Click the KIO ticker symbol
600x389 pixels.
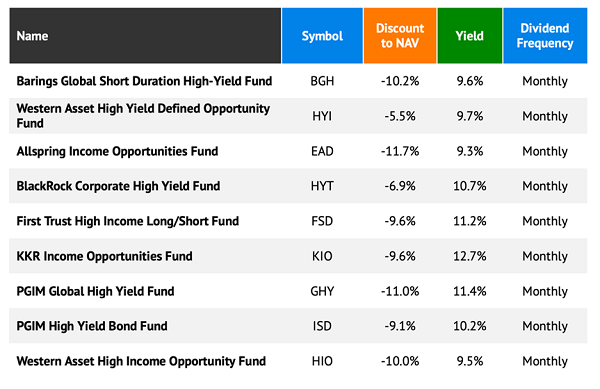[x=322, y=256]
